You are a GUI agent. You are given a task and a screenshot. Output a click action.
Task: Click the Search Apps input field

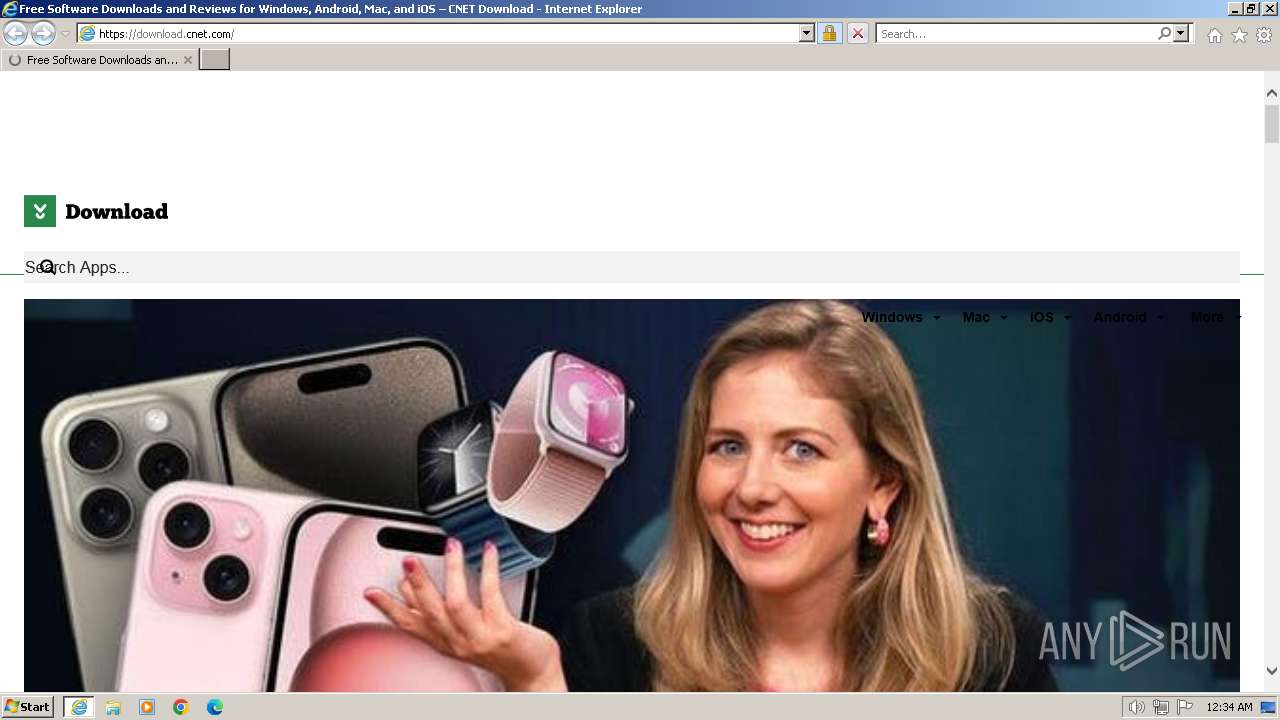[x=632, y=267]
